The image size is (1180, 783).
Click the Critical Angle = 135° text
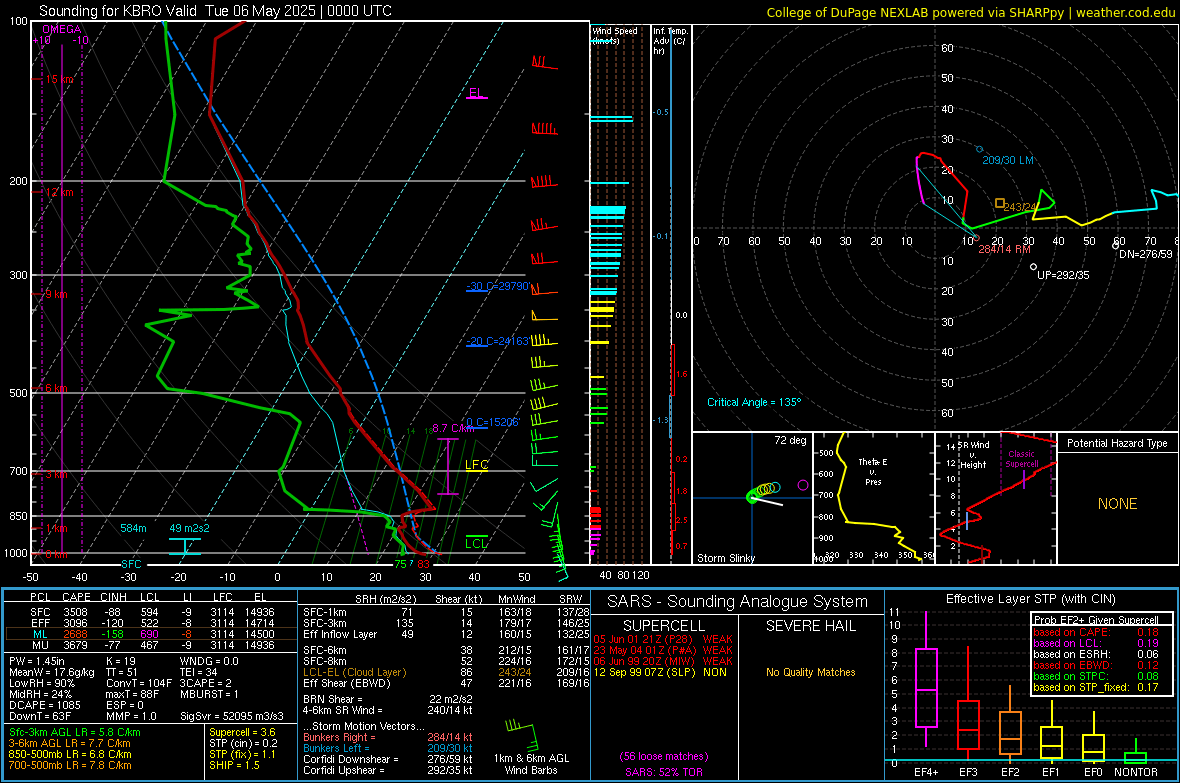coord(754,402)
